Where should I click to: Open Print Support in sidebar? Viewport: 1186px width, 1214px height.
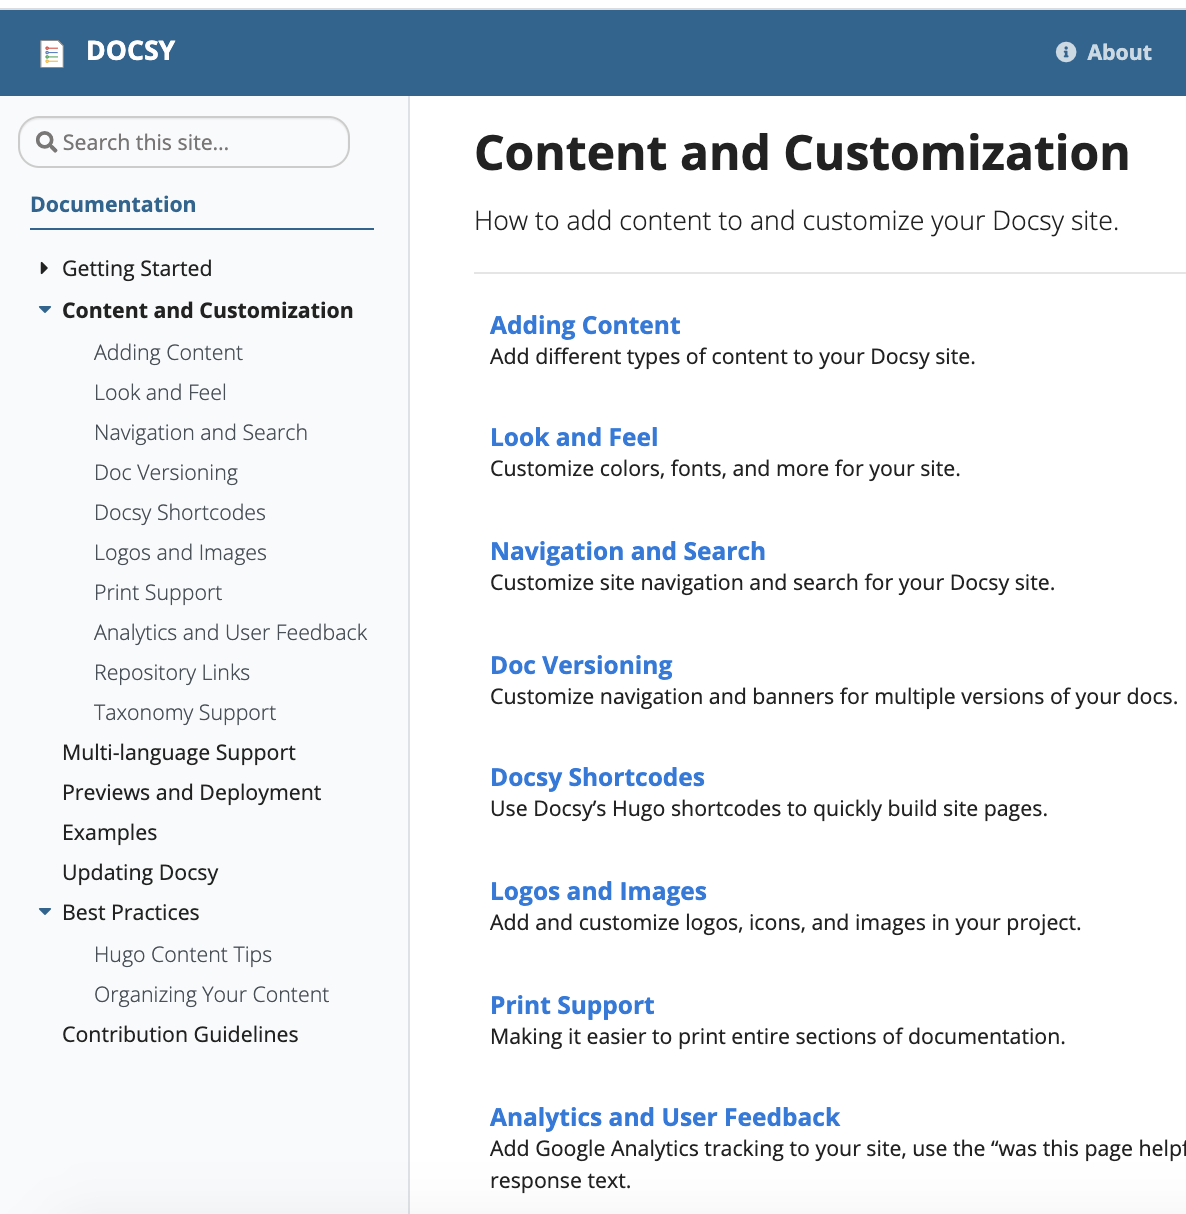pyautogui.click(x=158, y=592)
